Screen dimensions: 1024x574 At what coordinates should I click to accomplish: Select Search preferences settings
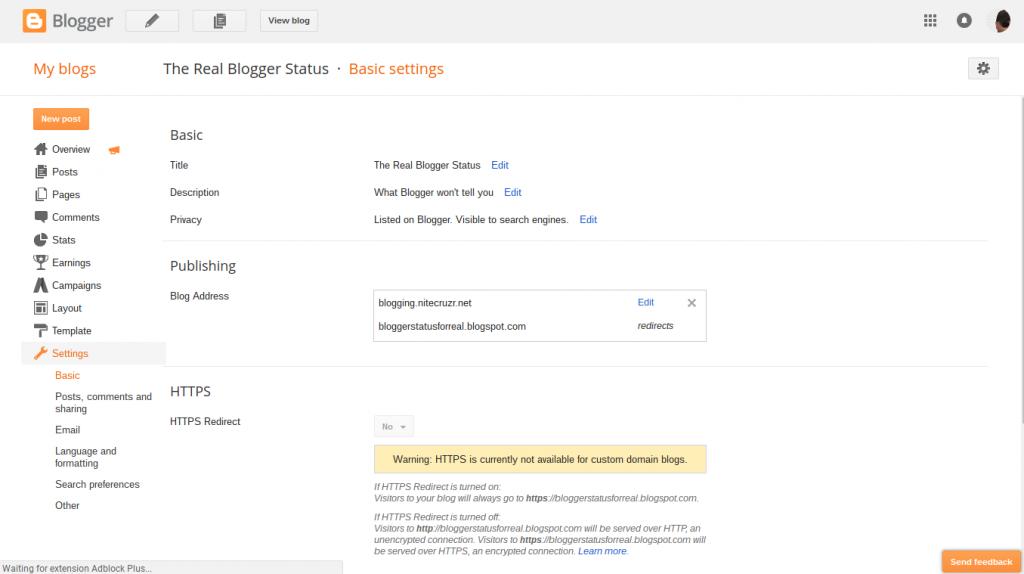click(97, 484)
